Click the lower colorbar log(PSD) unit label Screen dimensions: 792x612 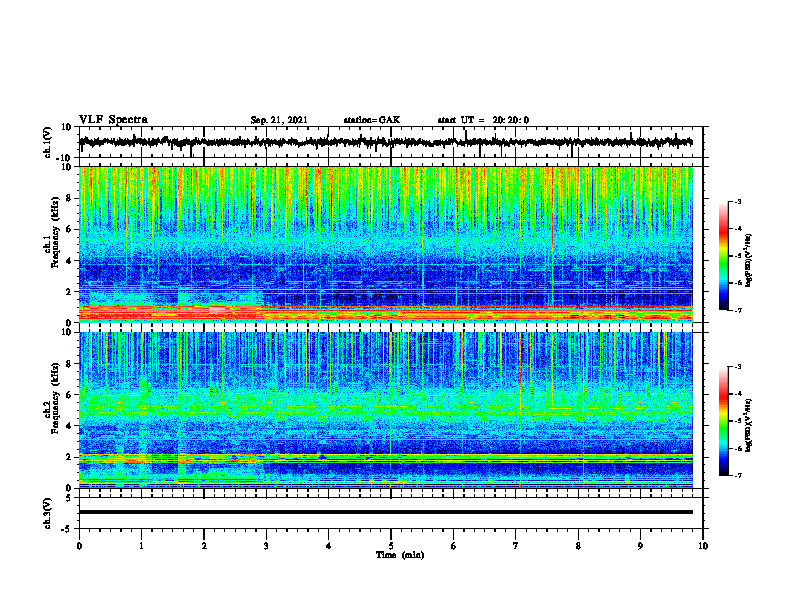(749, 425)
